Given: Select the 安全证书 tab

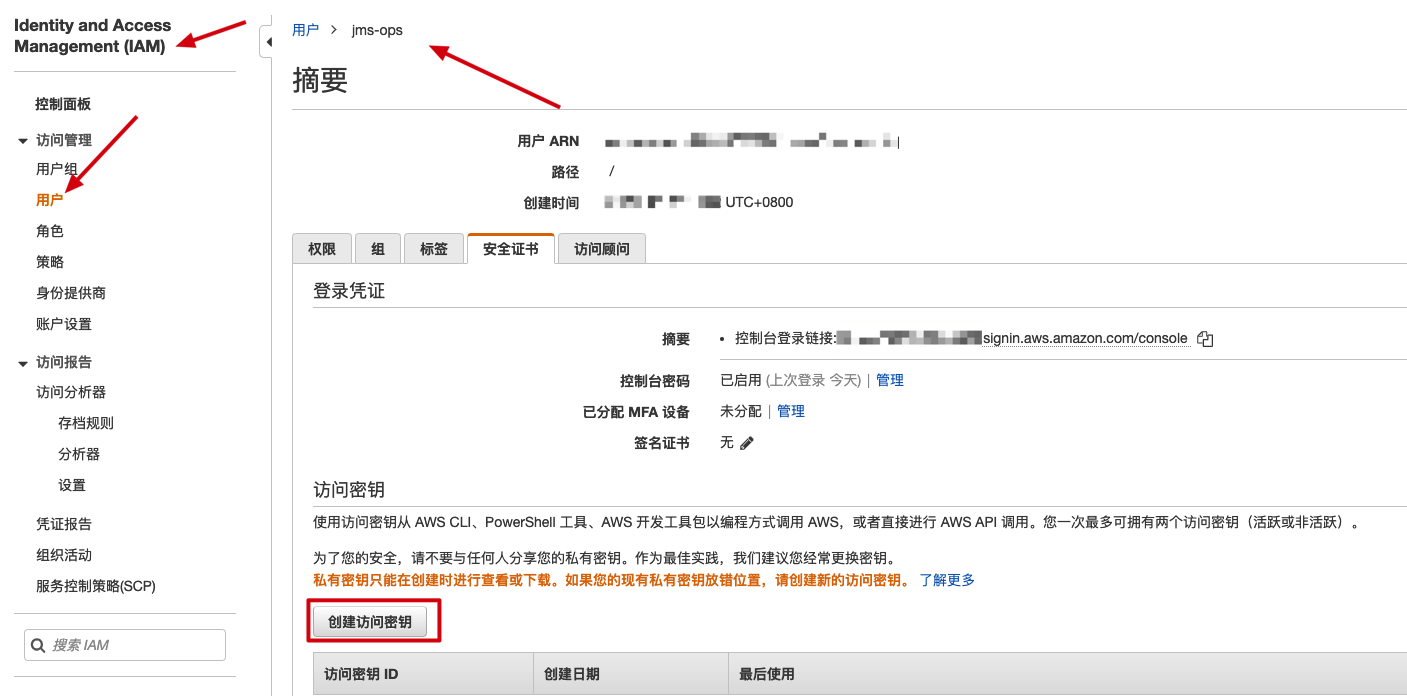Looking at the screenshot, I should click(511, 249).
